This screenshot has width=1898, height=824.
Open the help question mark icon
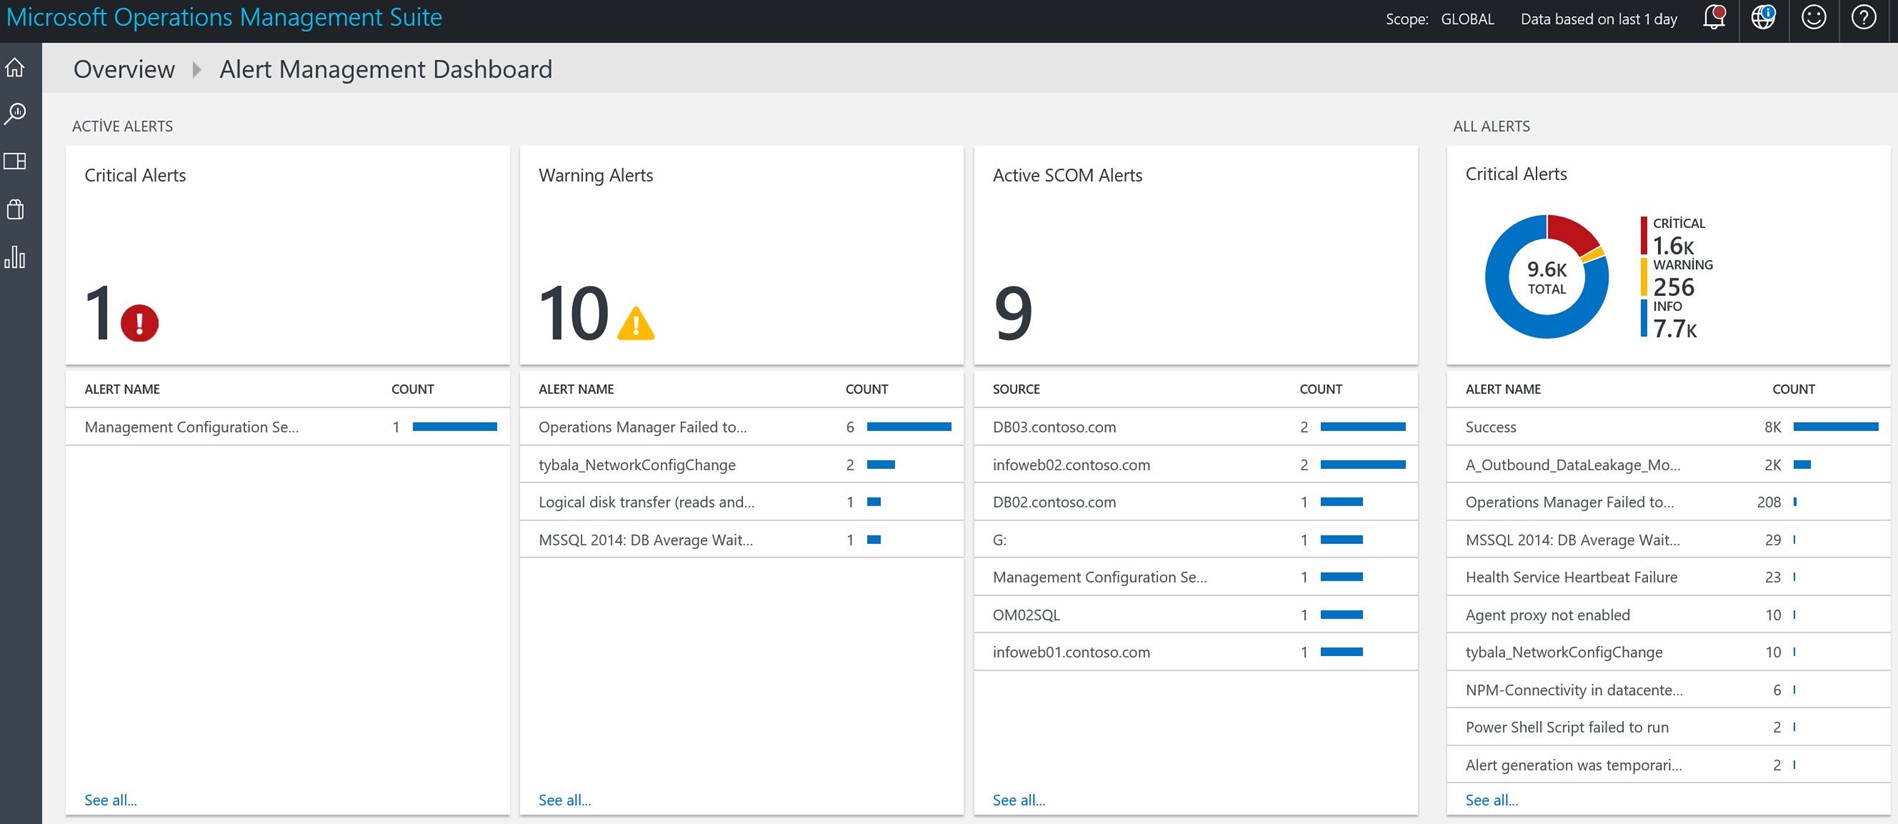[1864, 18]
